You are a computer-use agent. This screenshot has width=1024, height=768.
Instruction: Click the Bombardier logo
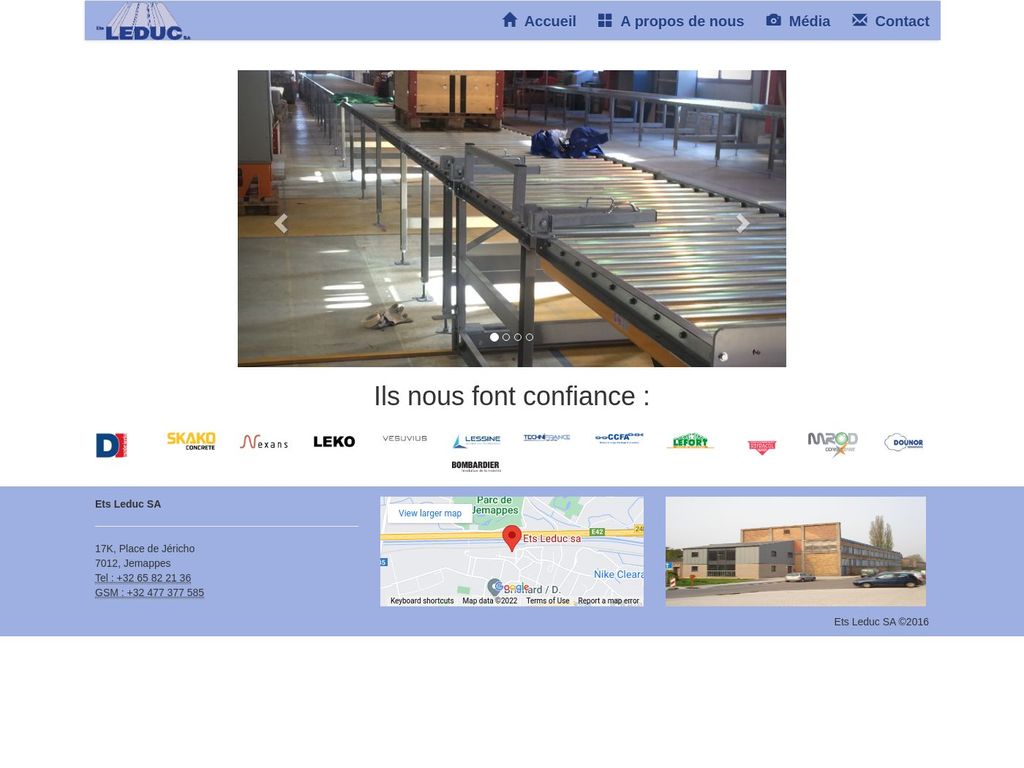[476, 466]
